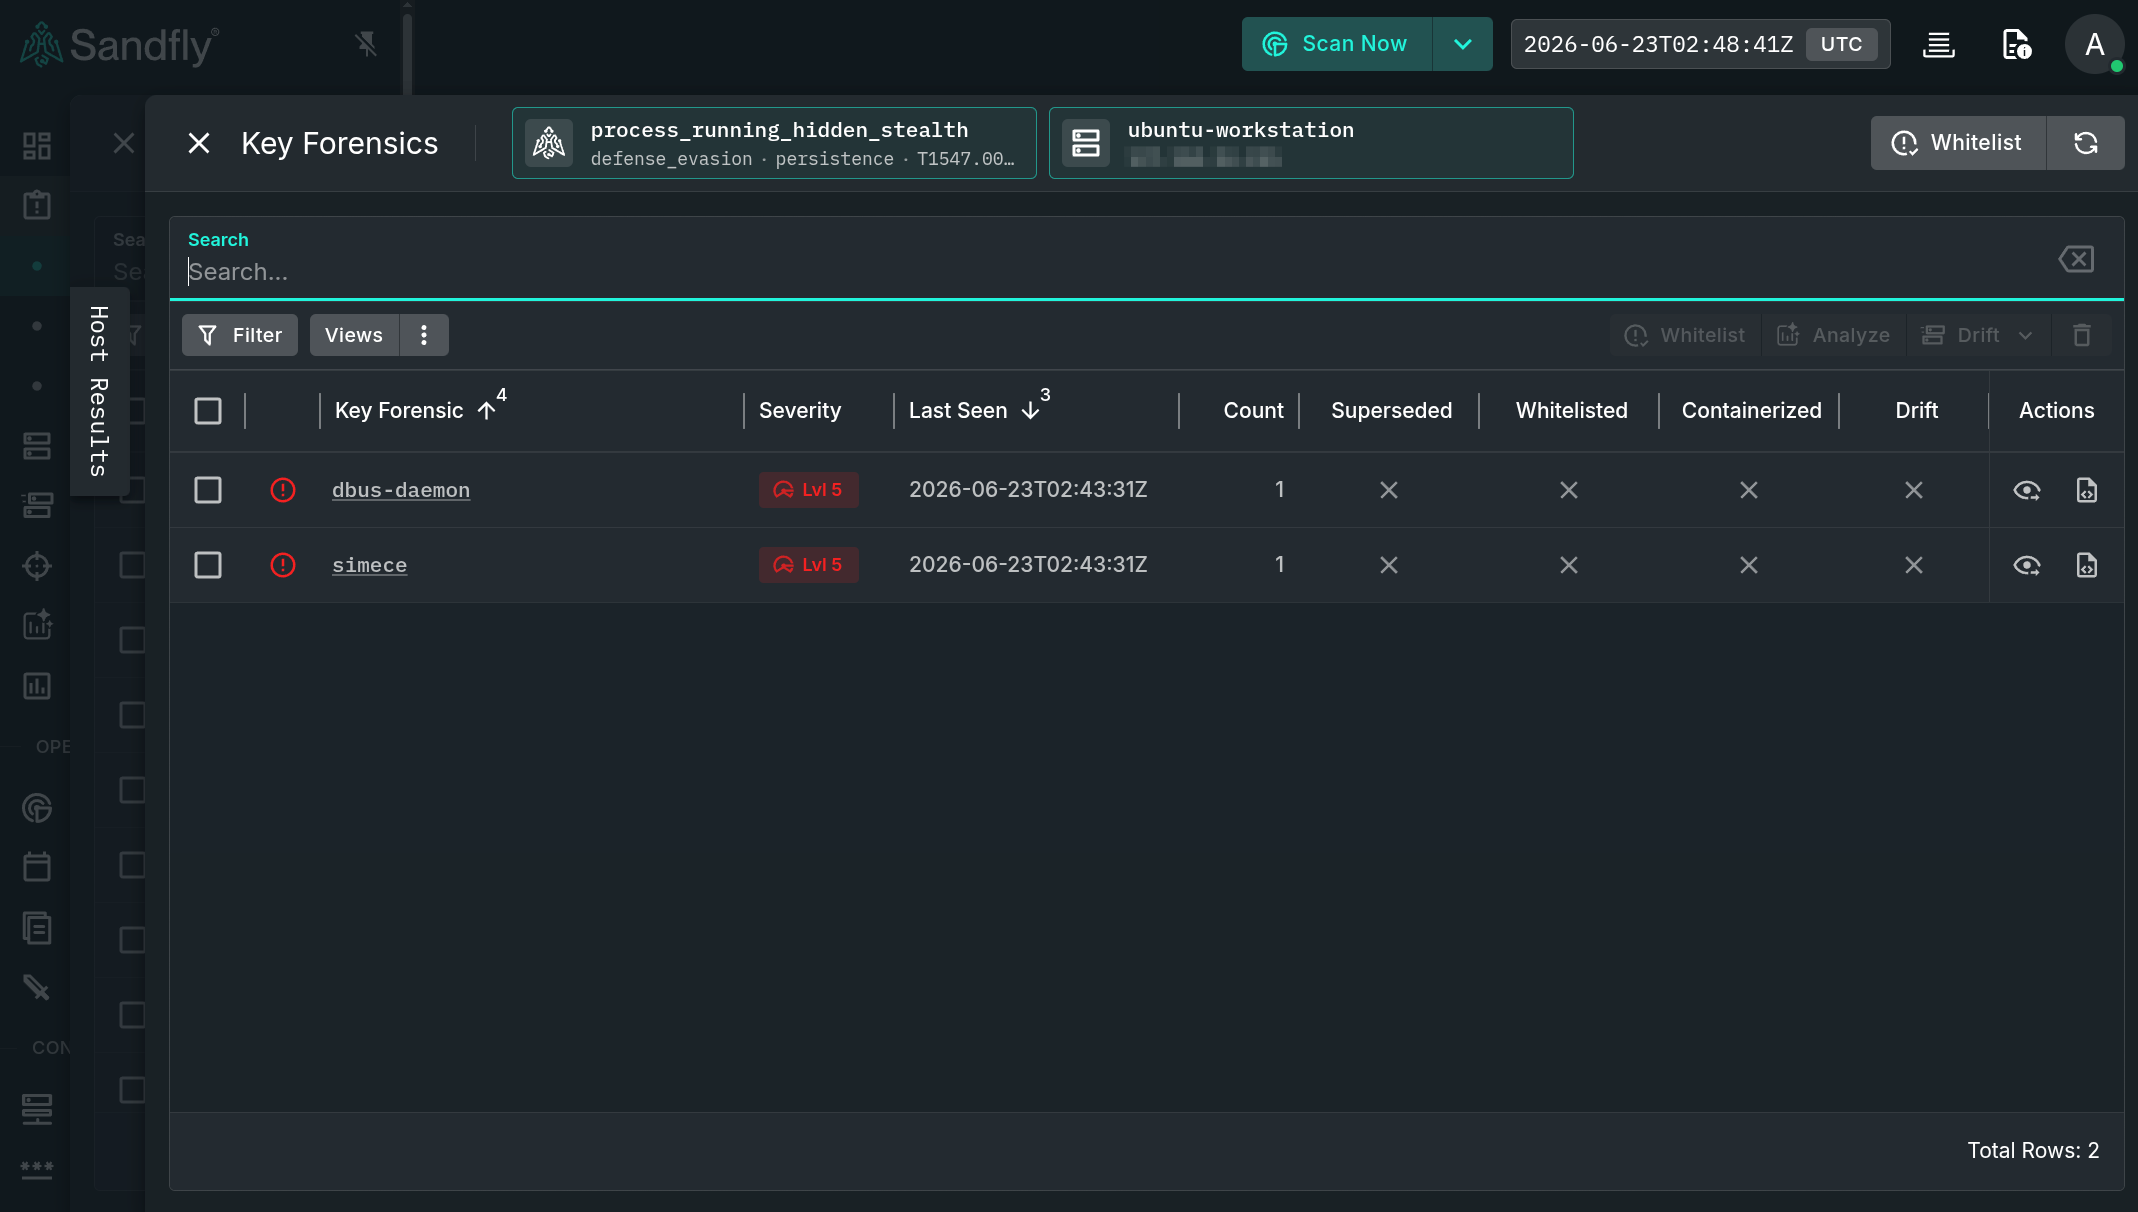Image resolution: width=2138 pixels, height=1212 pixels.
Task: Open the ubuntu-workstation host card
Action: (x=1311, y=143)
